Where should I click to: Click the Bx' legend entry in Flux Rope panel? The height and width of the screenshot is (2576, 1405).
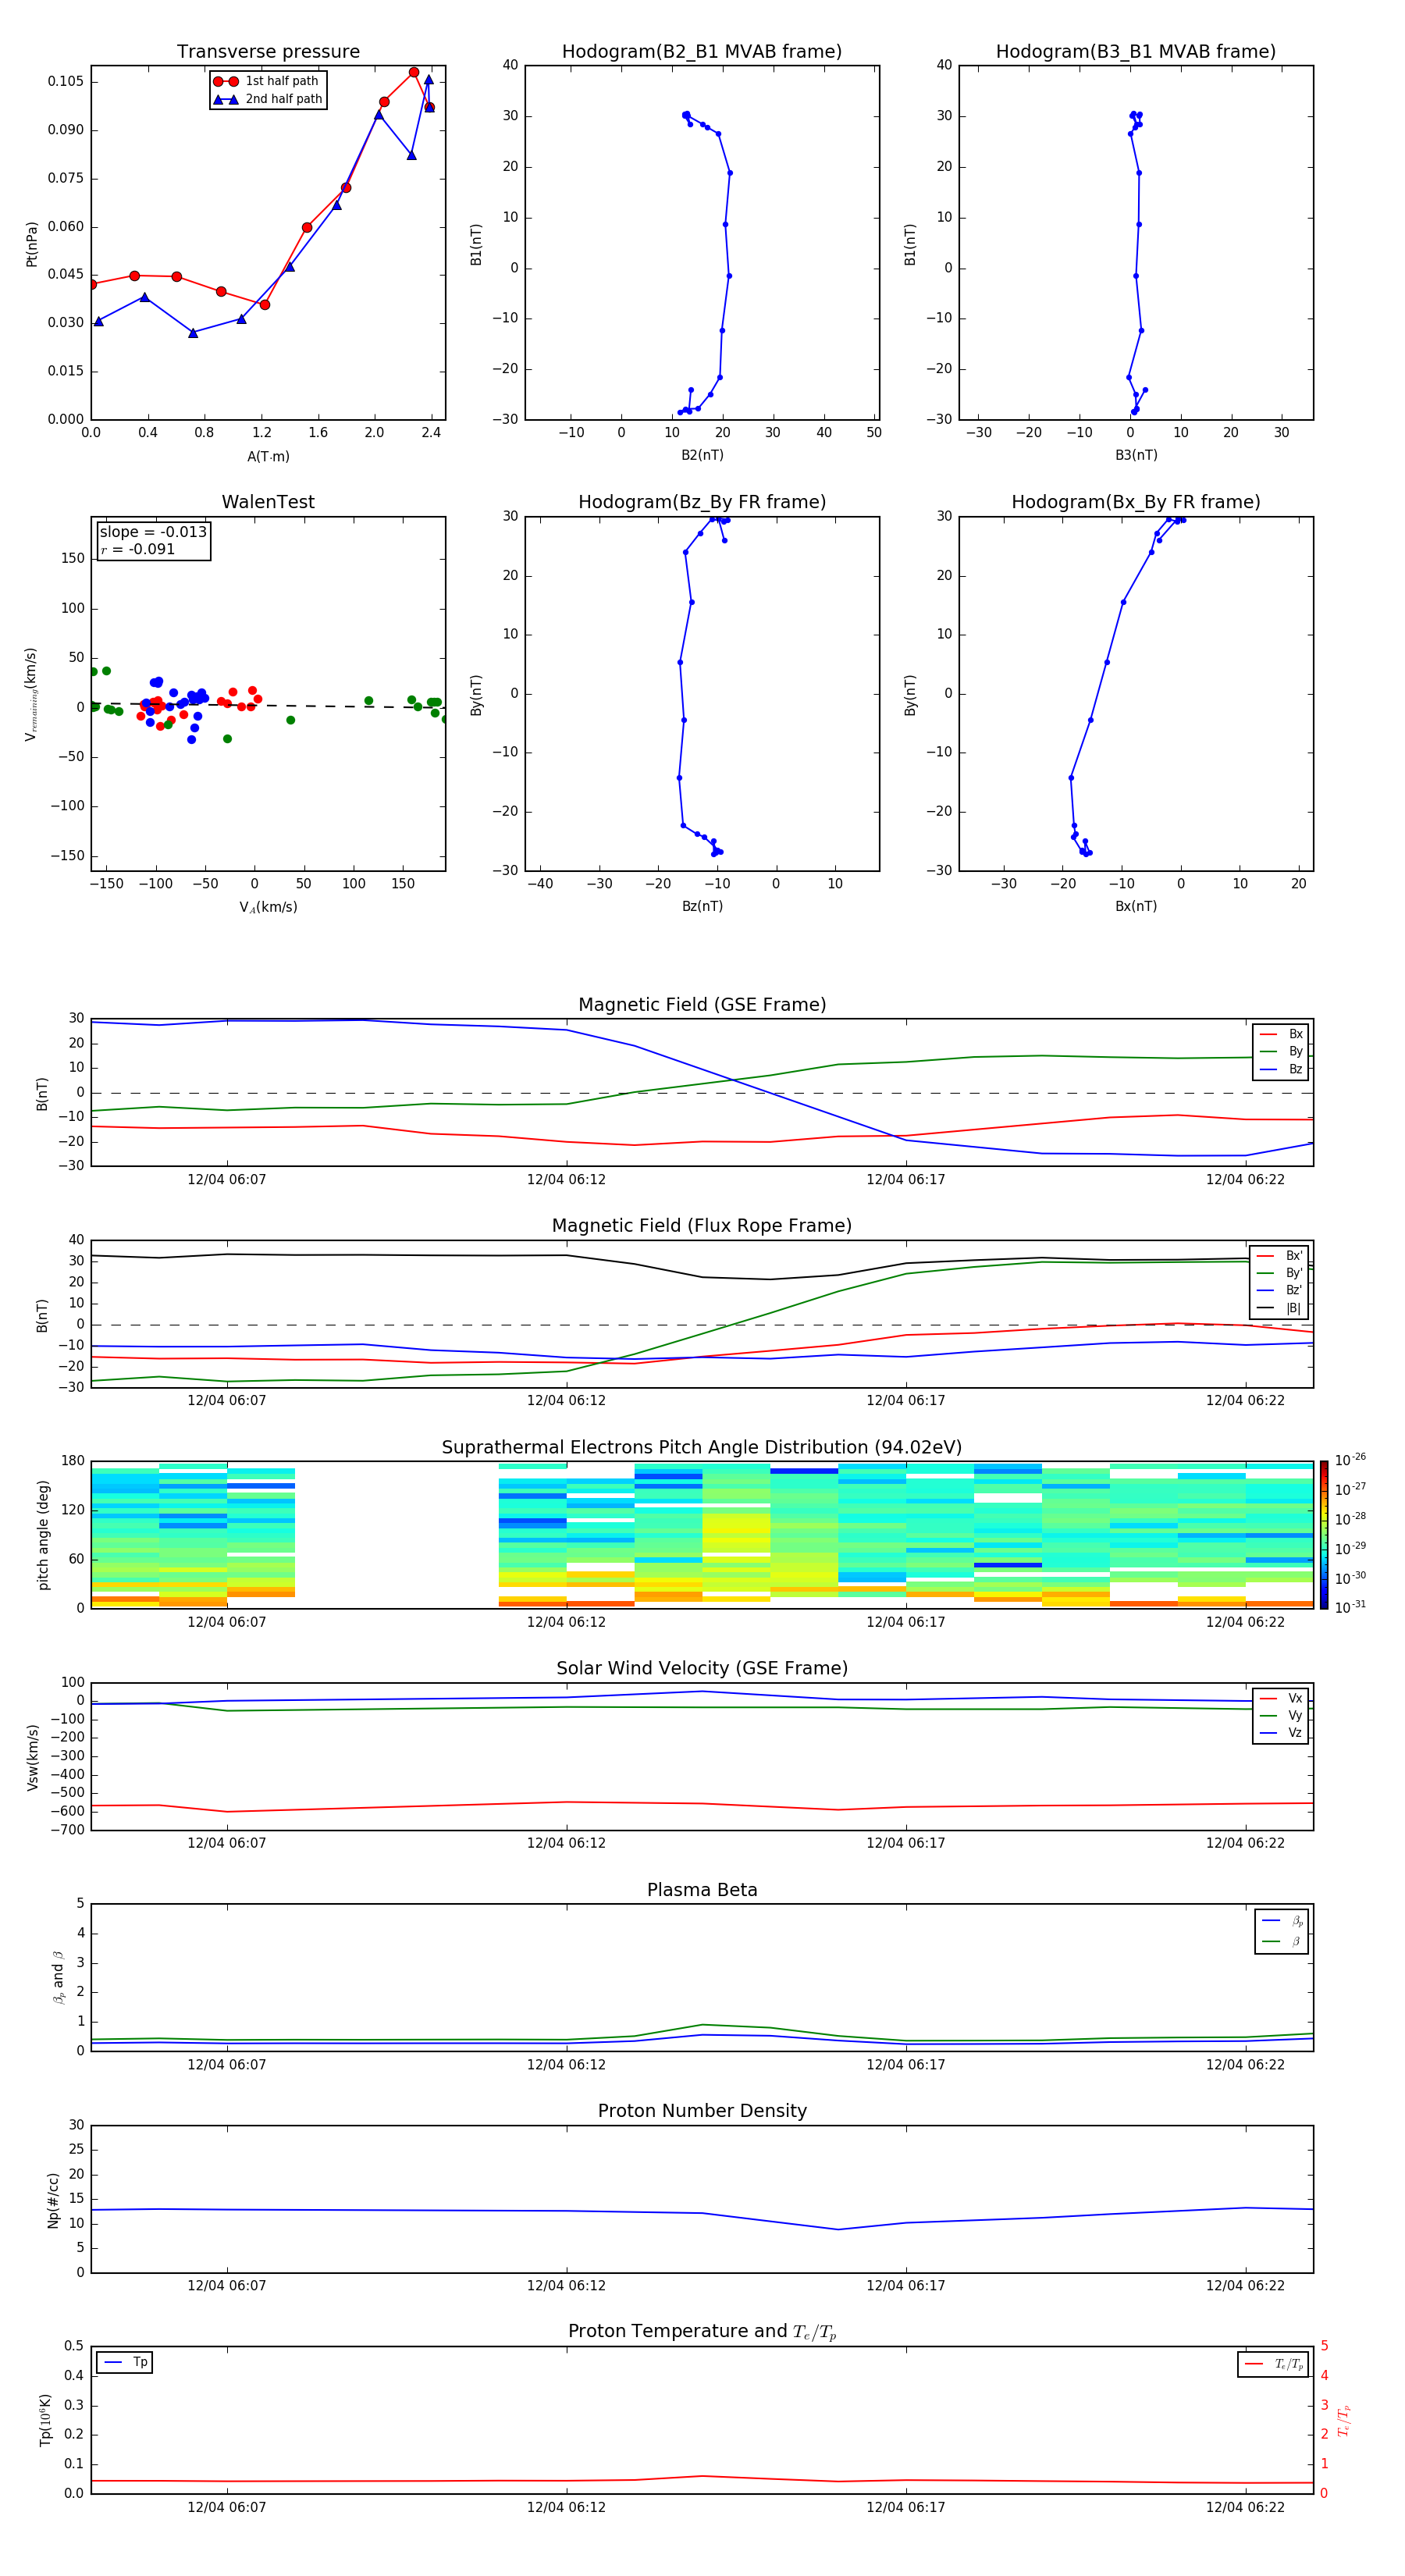[x=1281, y=1256]
